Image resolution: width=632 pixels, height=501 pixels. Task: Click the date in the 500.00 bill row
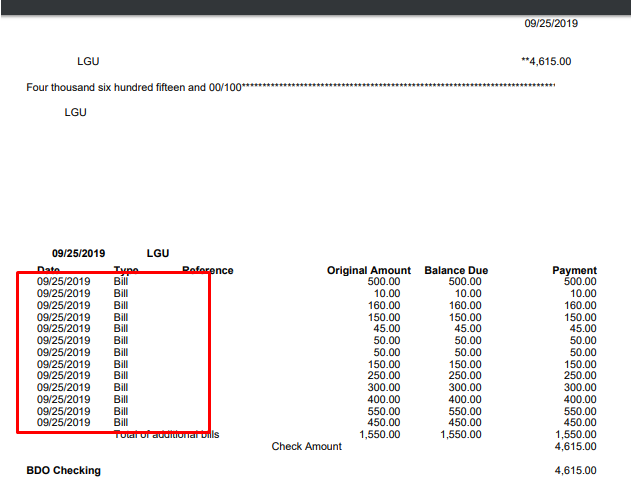tap(64, 281)
